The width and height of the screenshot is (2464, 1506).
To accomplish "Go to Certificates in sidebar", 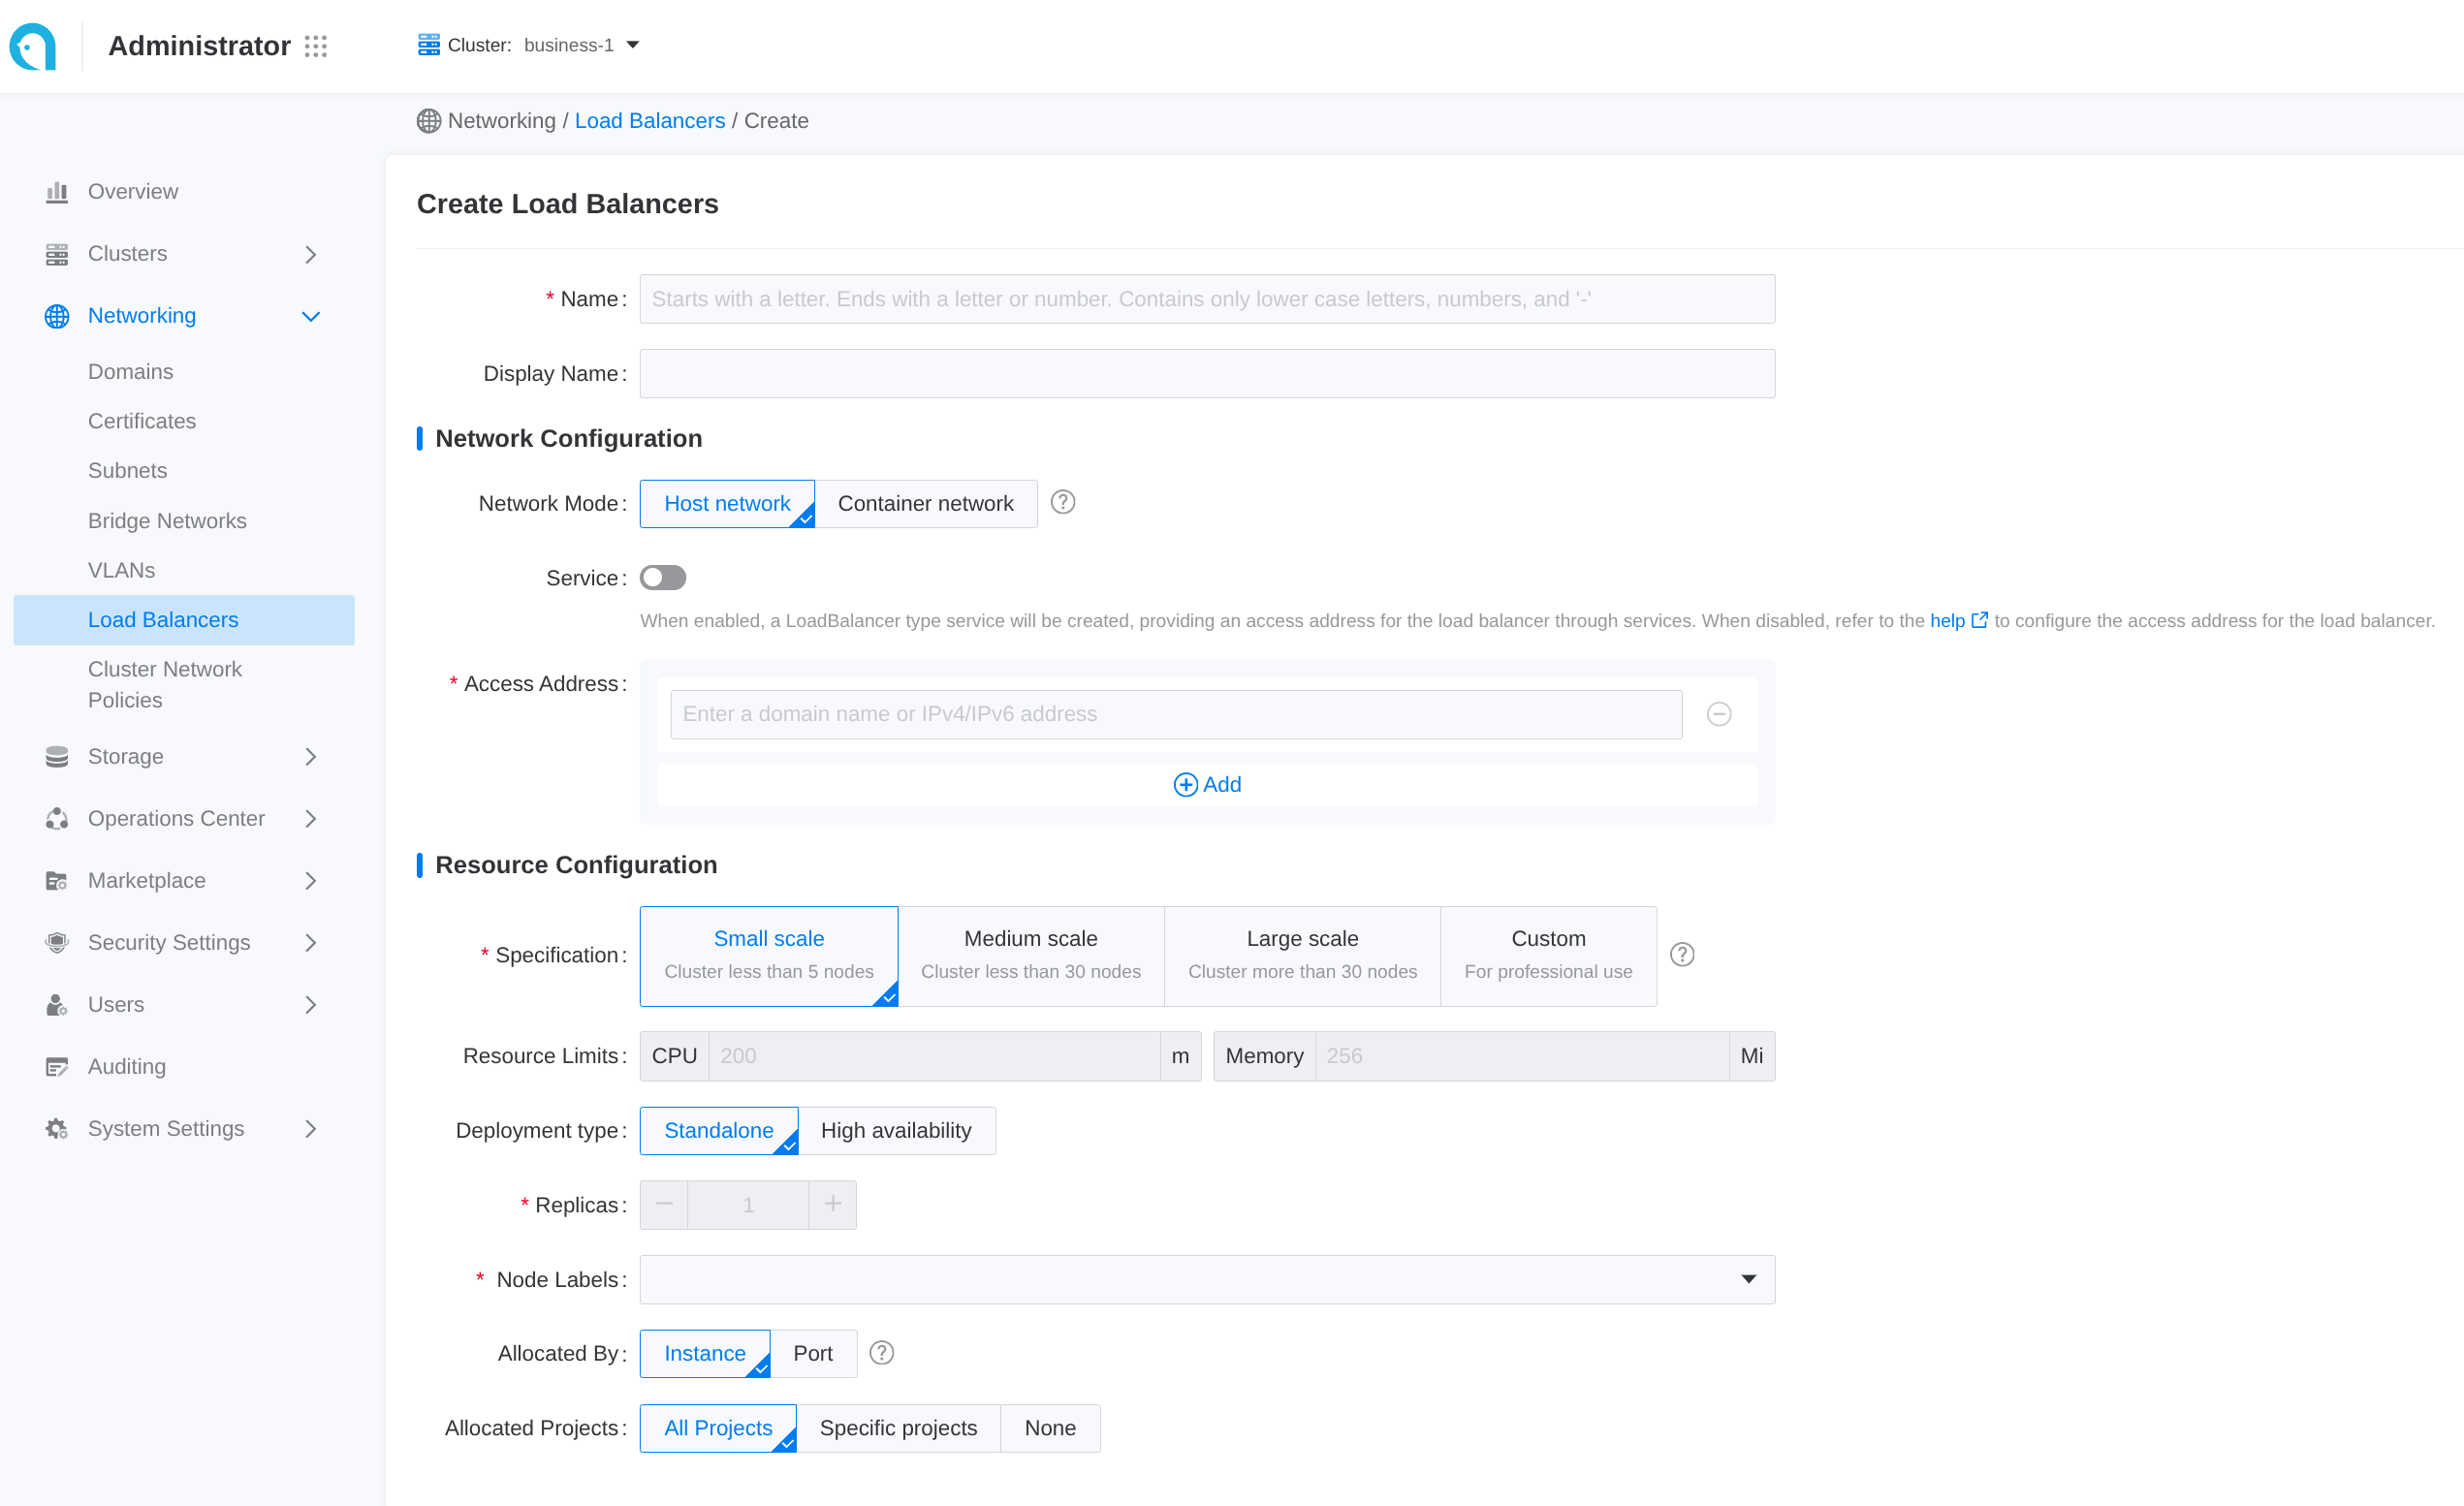I will coord(142,421).
